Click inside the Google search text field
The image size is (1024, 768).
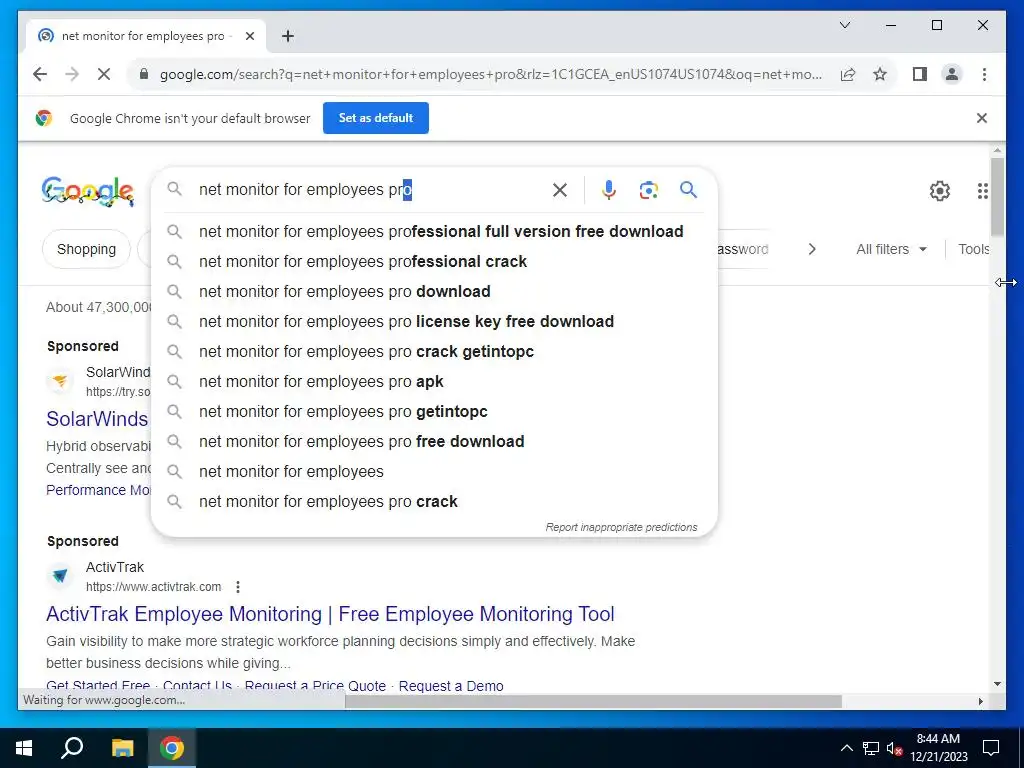[370, 190]
